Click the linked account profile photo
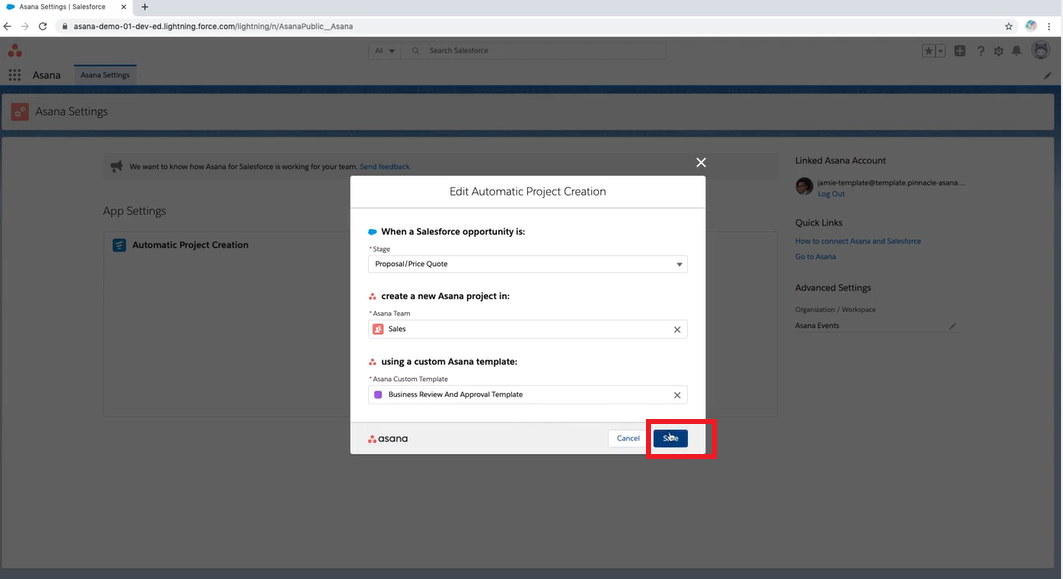 click(804, 186)
